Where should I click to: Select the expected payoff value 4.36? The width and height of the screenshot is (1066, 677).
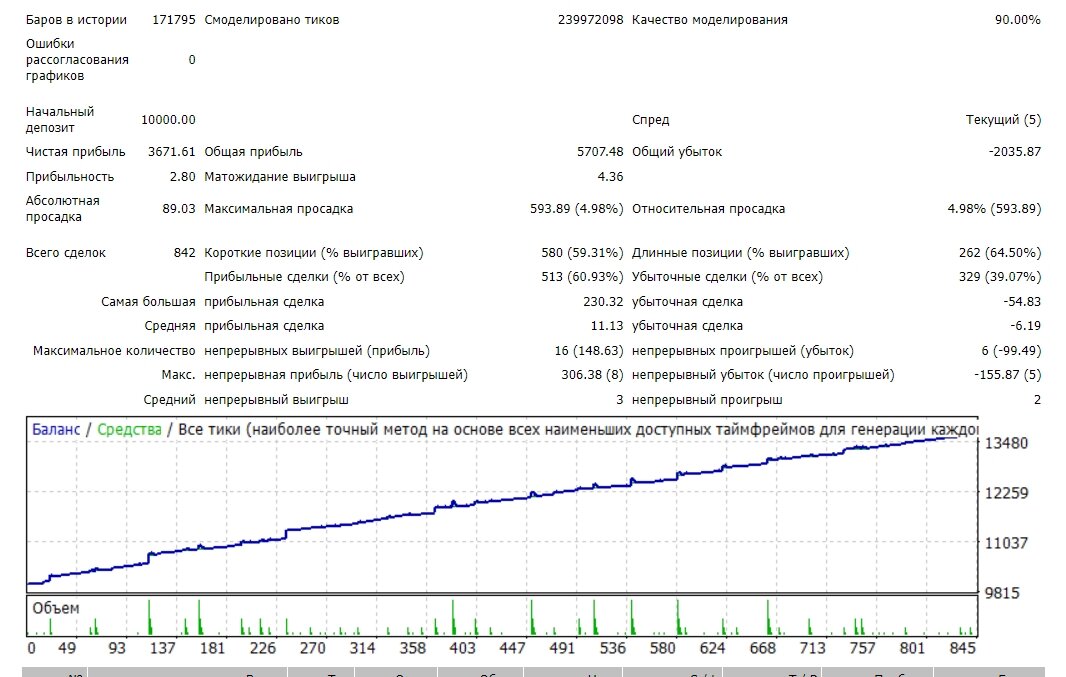610,177
